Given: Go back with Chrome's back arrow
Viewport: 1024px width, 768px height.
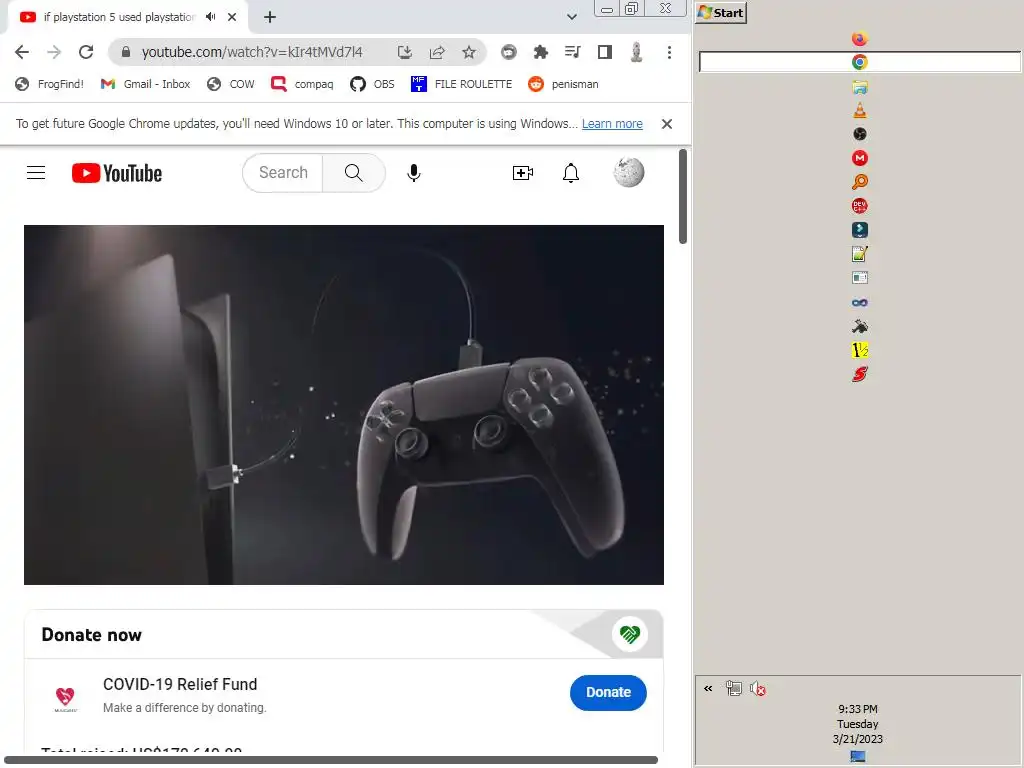Looking at the screenshot, I should click(22, 52).
